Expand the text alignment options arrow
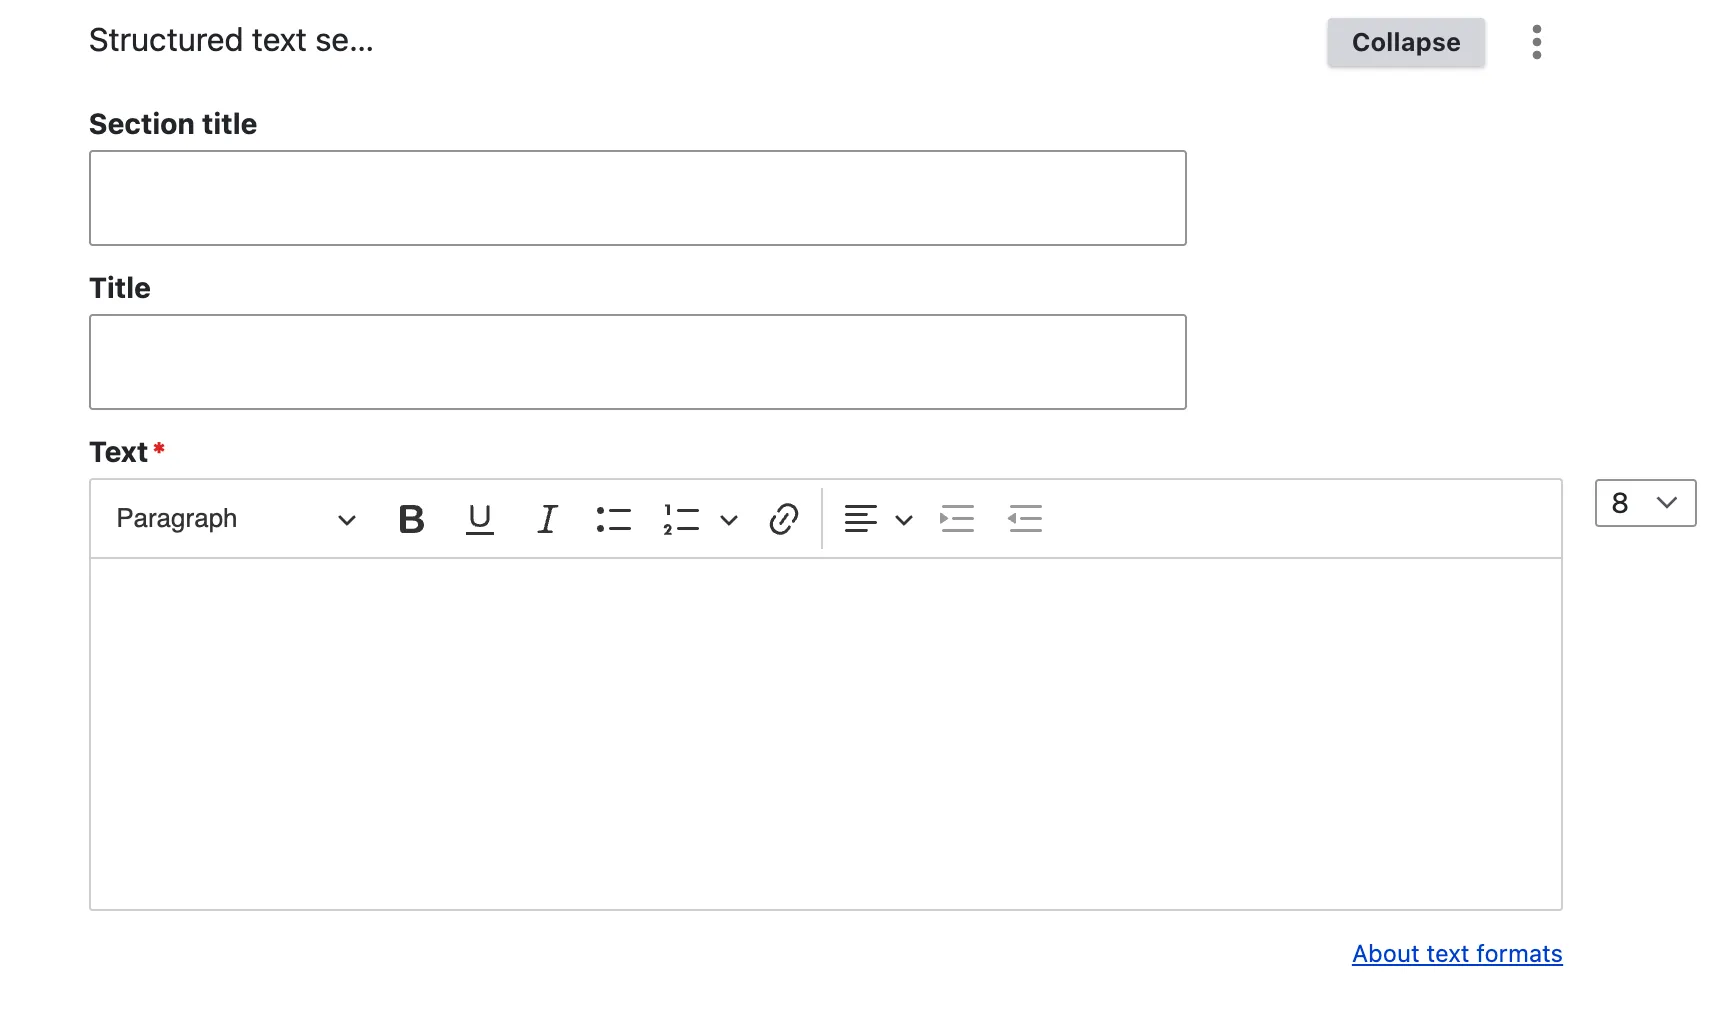1736x1012 pixels. (904, 520)
